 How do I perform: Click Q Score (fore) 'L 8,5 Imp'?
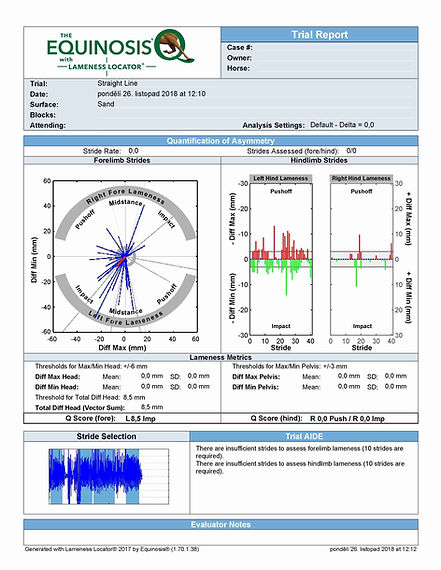(x=140, y=419)
